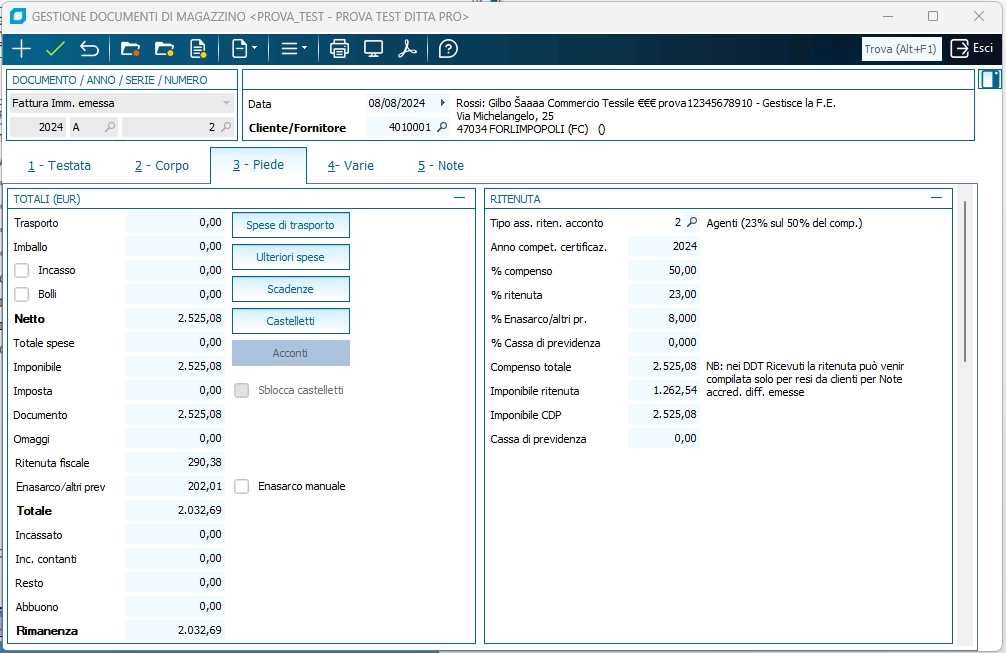
Task: Open the 5 - Note tab
Action: coord(440,166)
